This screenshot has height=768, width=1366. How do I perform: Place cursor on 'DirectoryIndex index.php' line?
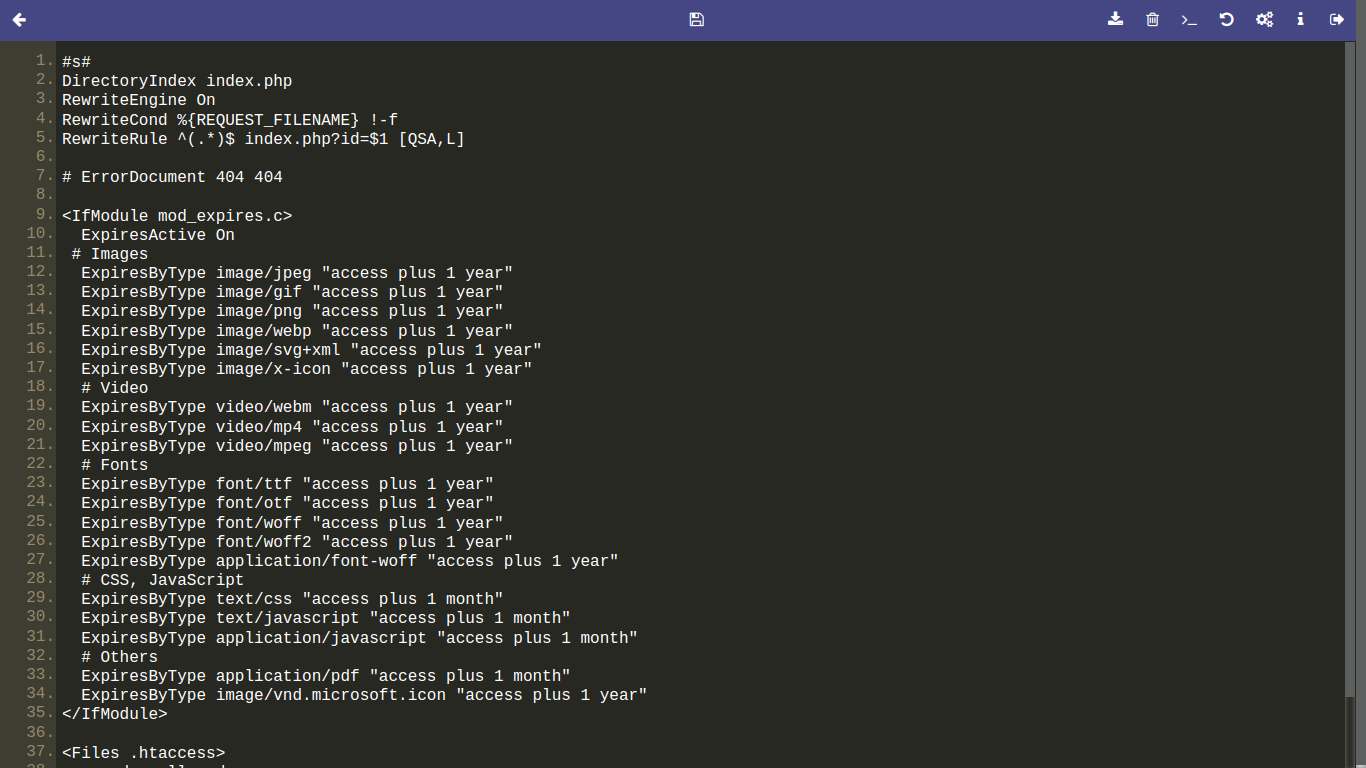point(177,81)
